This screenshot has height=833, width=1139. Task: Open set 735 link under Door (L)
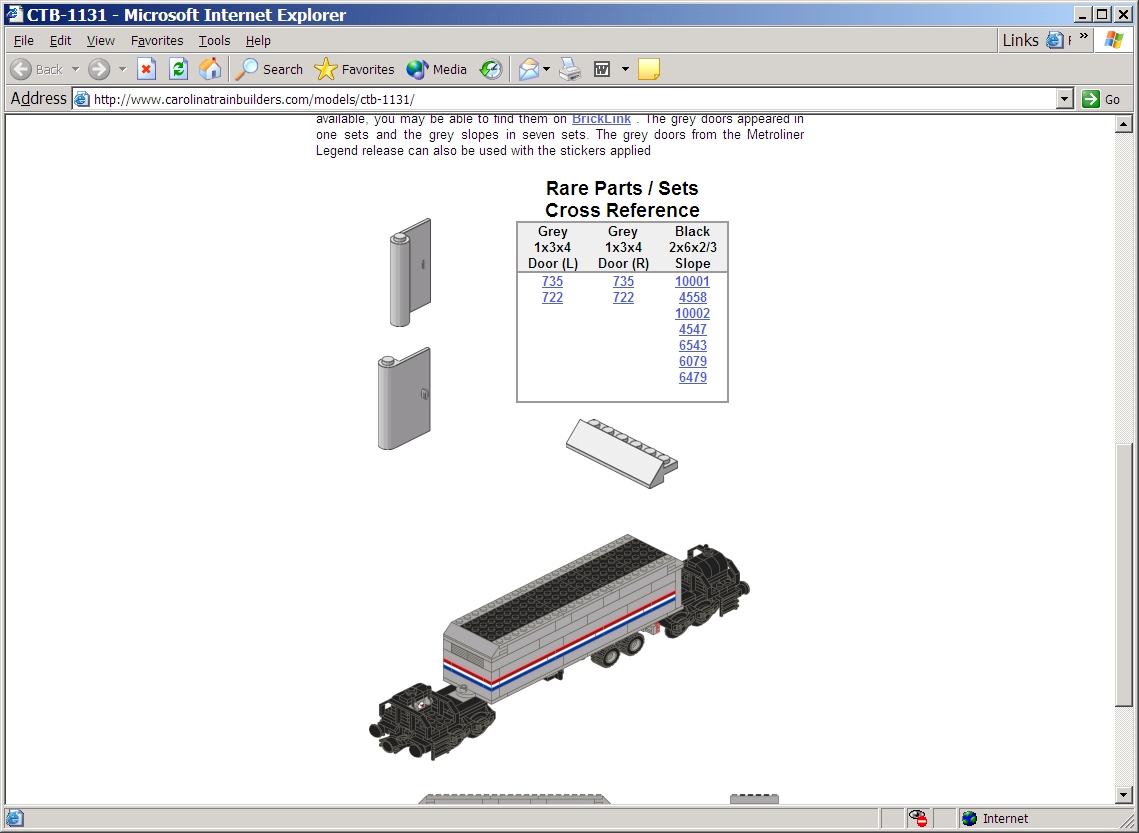[x=552, y=281]
